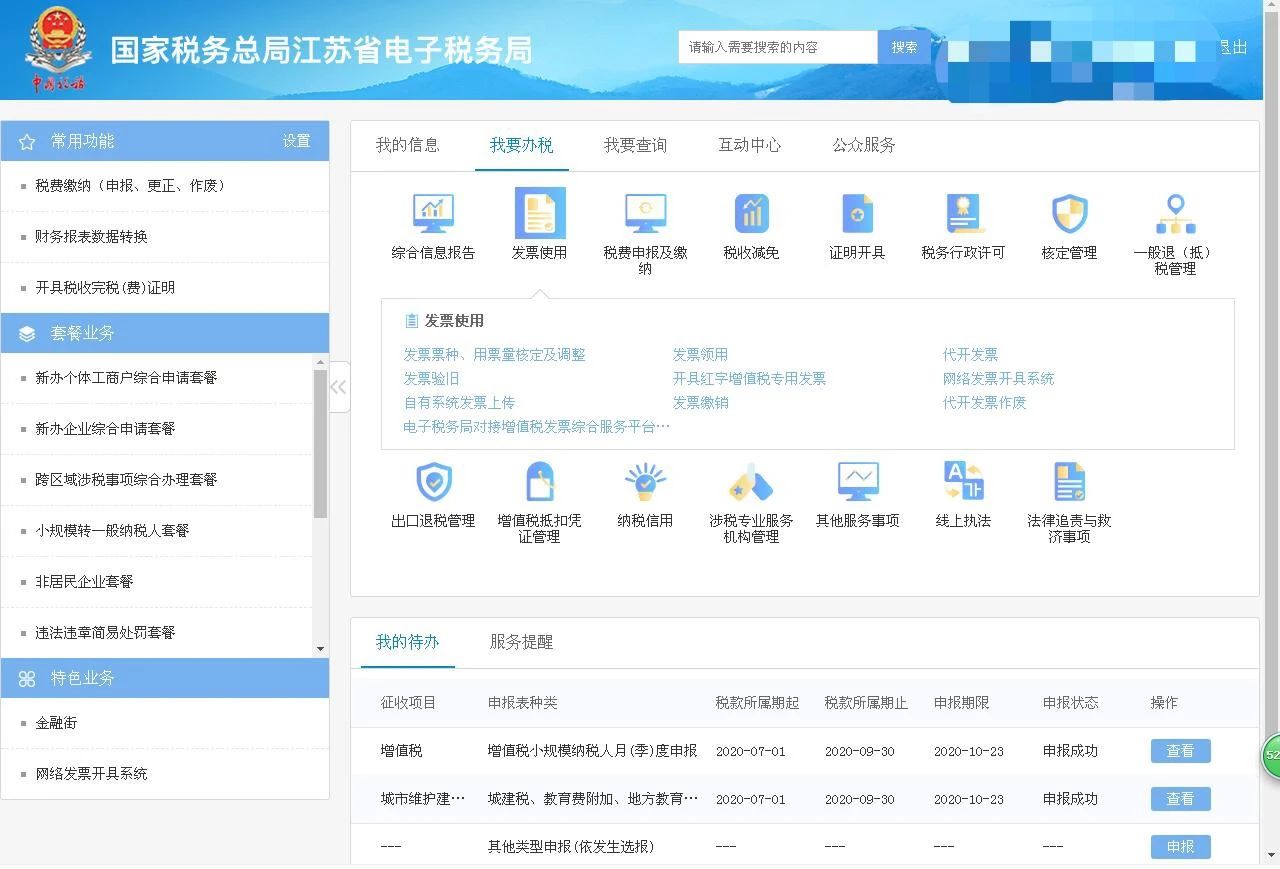Click the layers icon beside 套餐业务
1280x869 pixels.
27,333
